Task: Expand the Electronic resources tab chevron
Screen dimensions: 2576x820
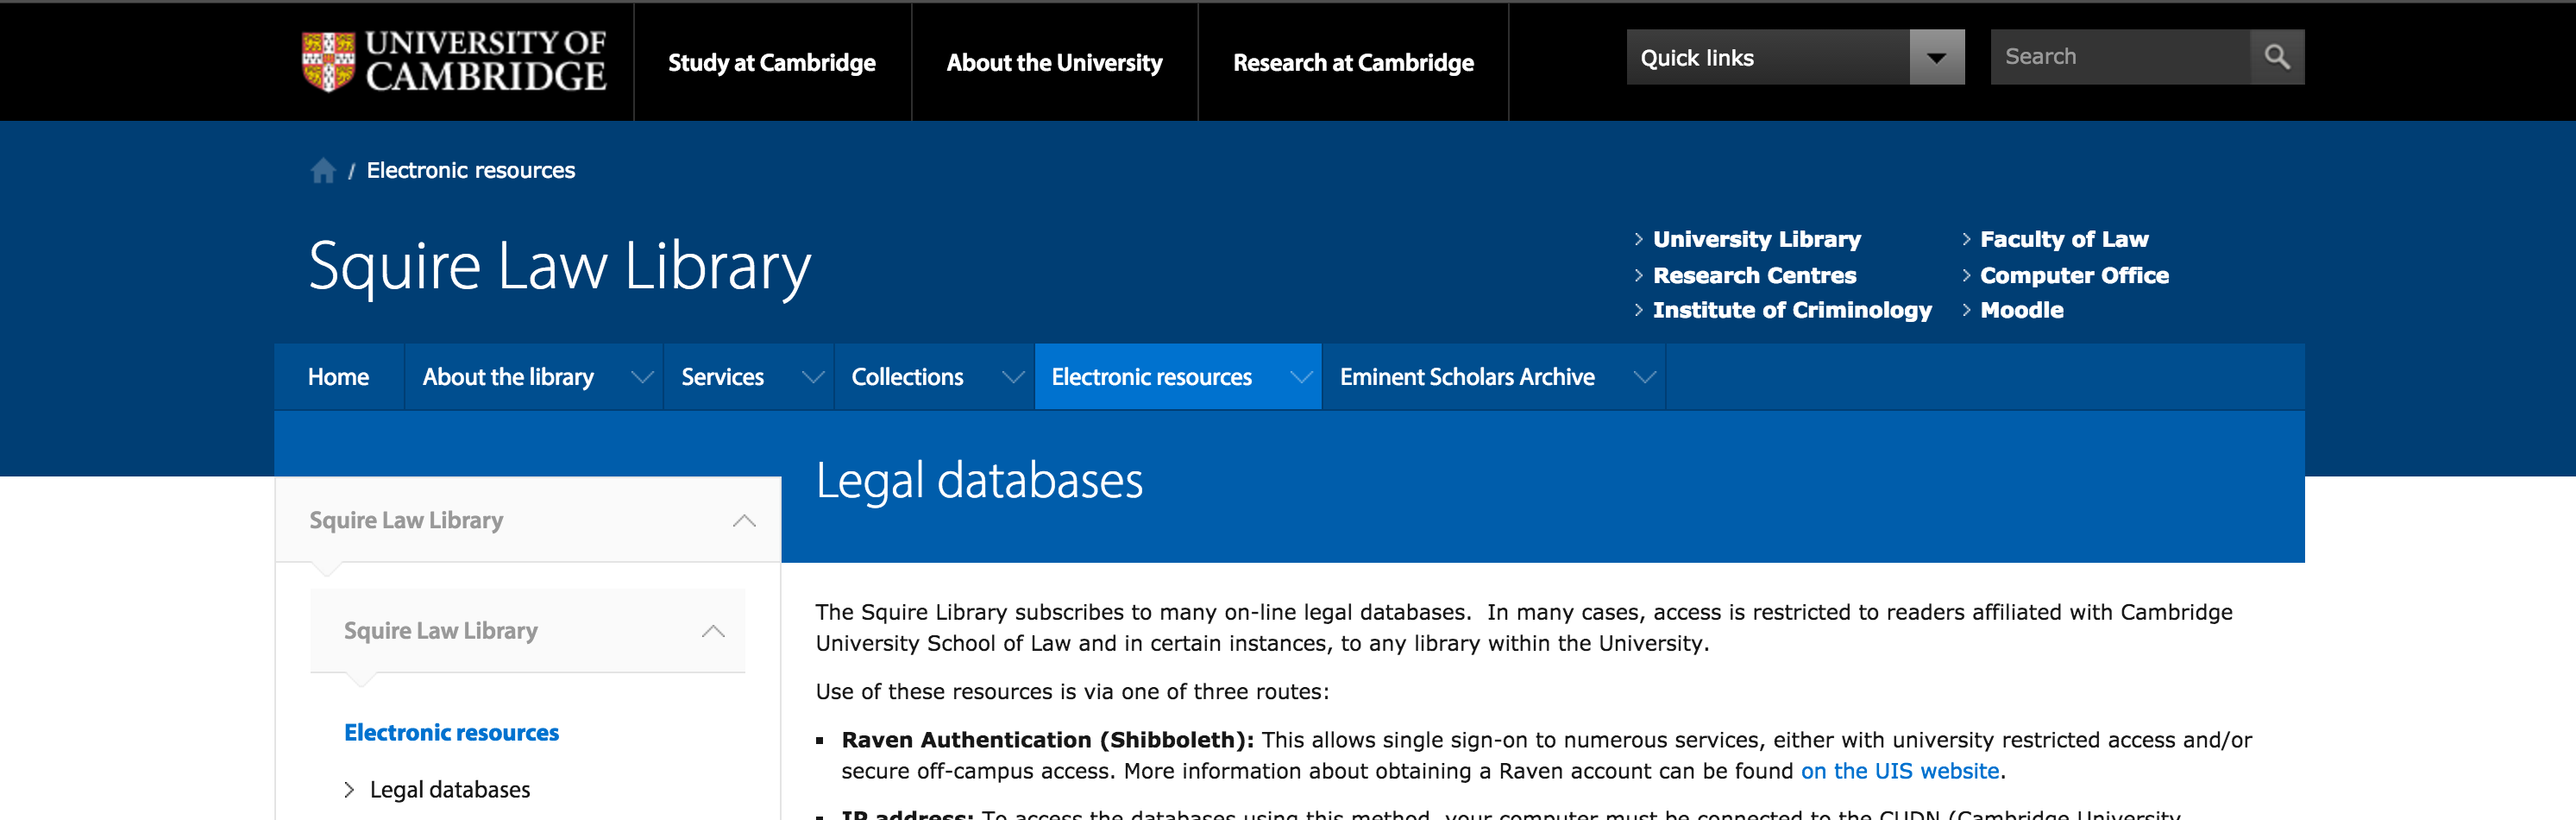Action: click(x=1300, y=377)
